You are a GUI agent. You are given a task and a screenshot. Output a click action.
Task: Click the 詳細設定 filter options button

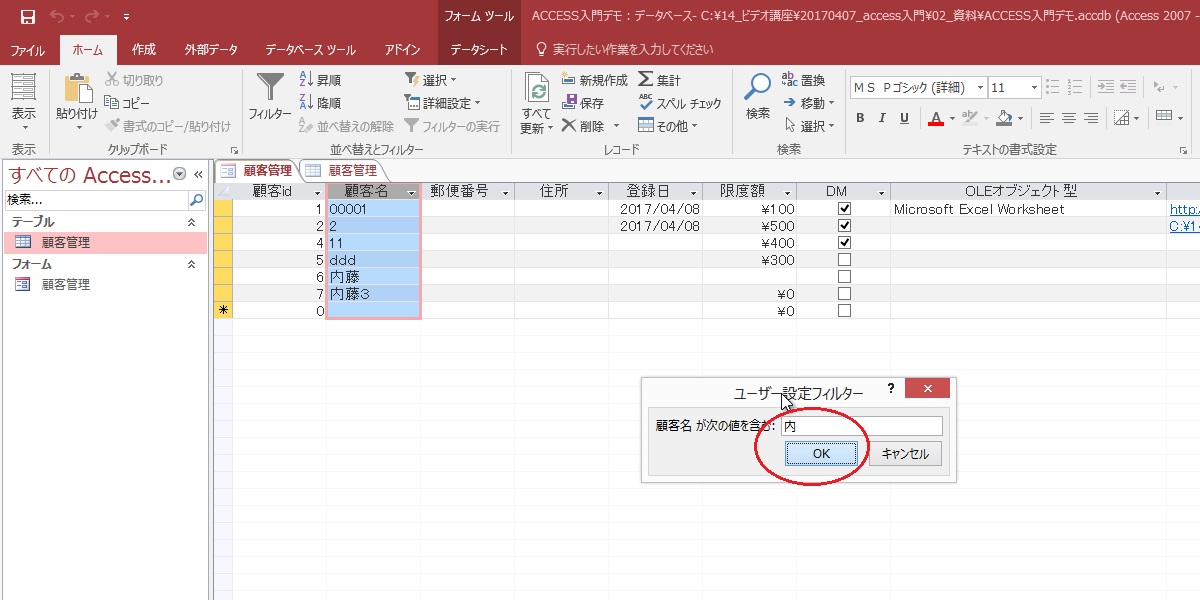tap(443, 103)
